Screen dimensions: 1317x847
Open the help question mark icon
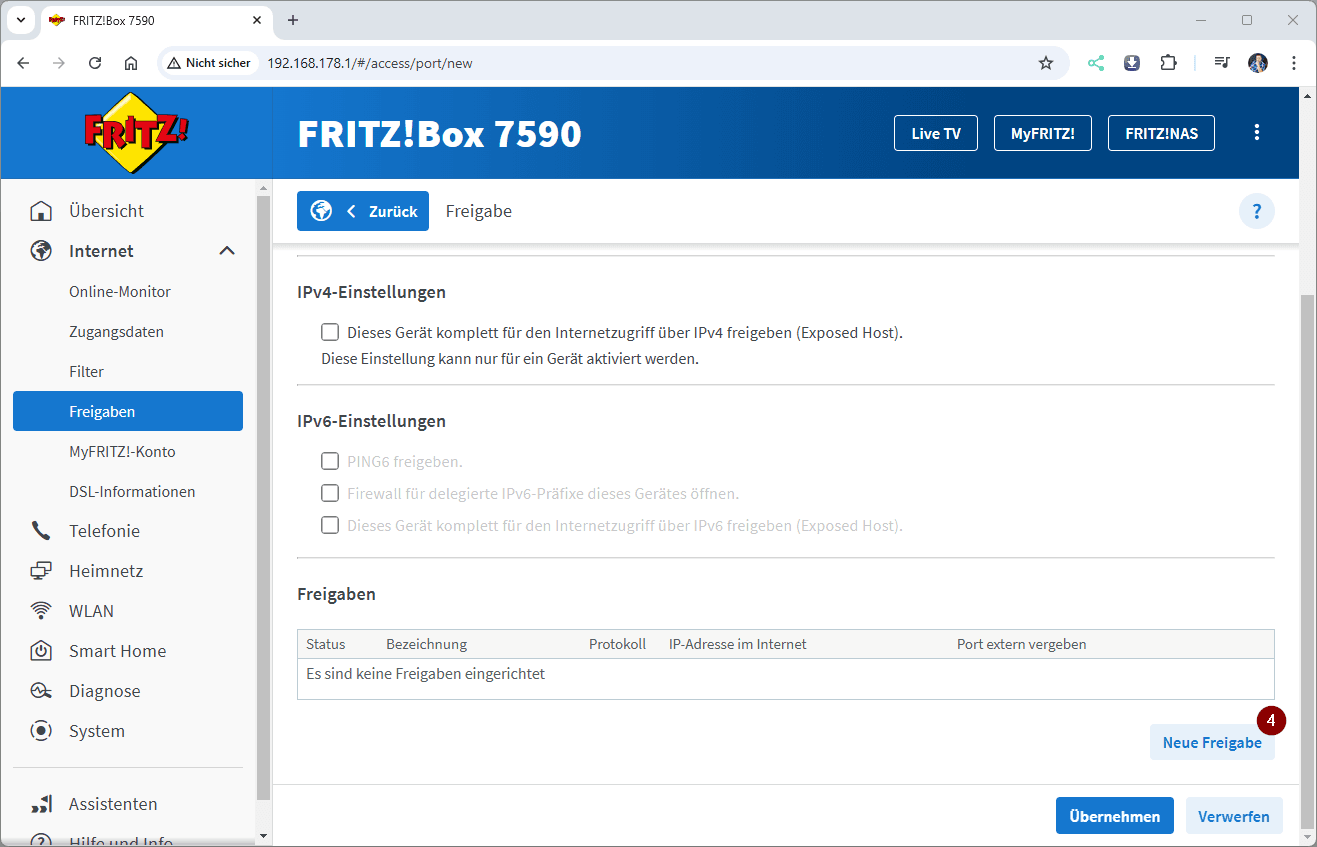tap(1256, 211)
